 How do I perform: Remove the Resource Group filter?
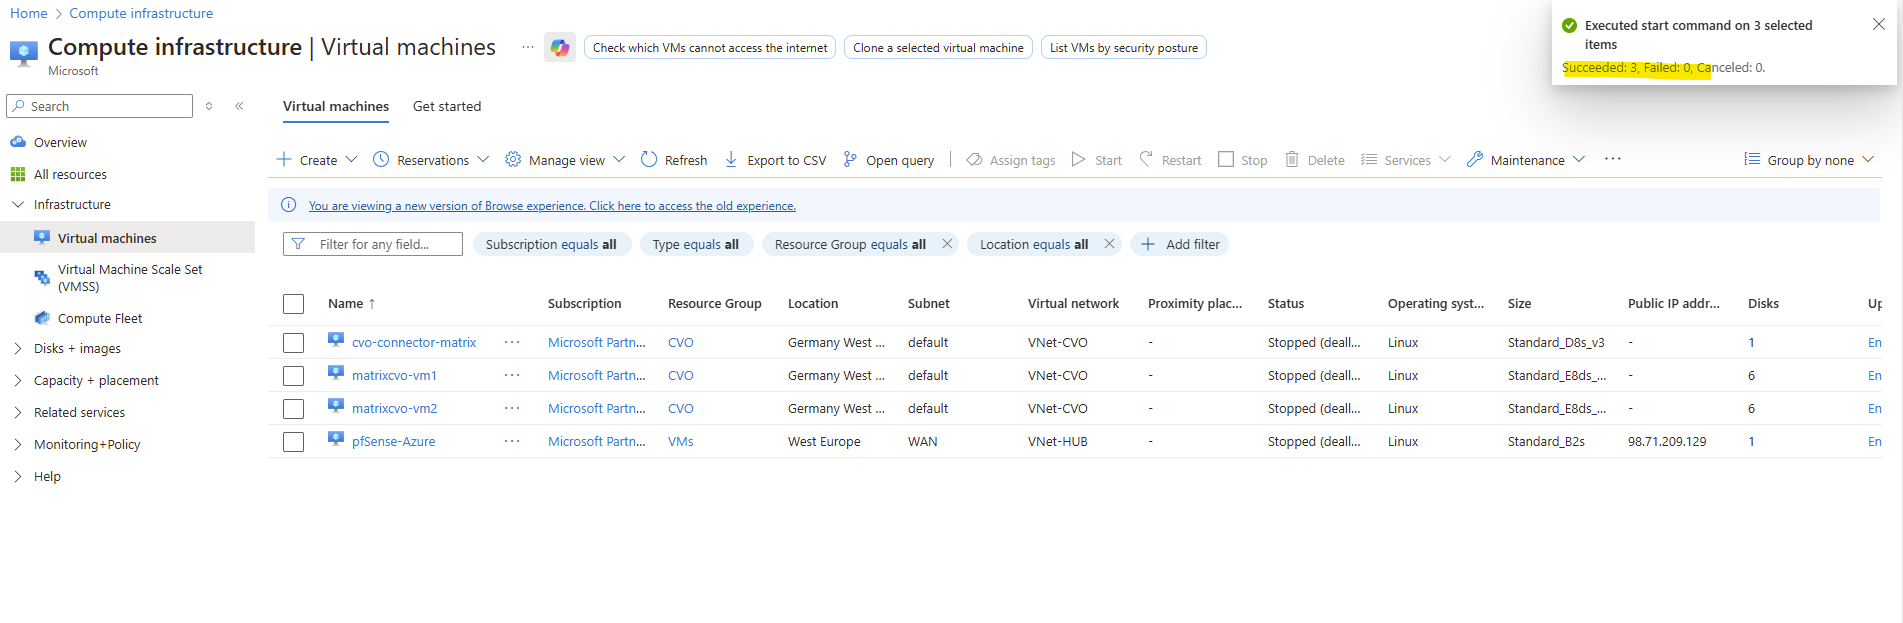[x=946, y=244]
